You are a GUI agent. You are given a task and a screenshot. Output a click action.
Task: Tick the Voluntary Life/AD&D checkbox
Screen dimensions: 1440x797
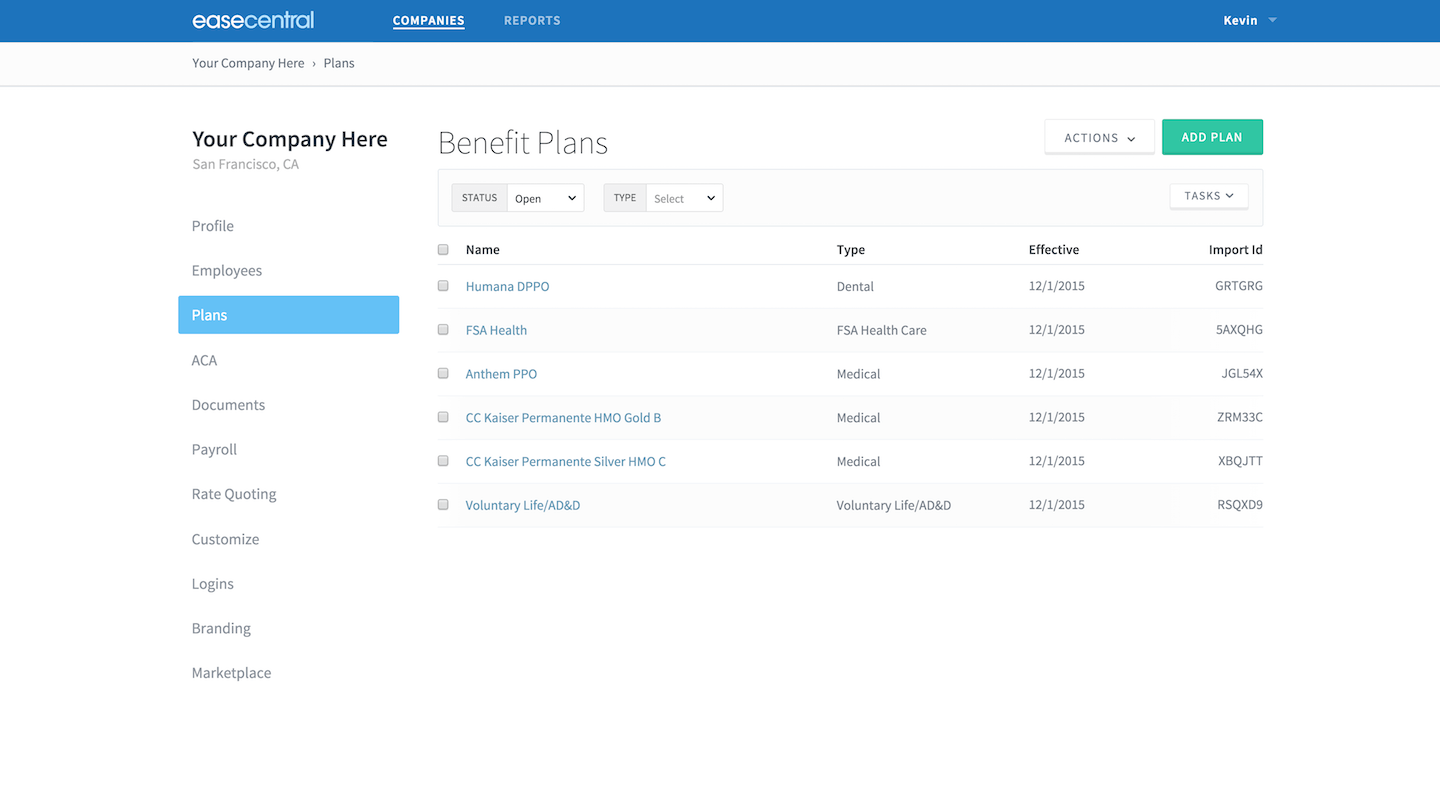click(x=443, y=505)
